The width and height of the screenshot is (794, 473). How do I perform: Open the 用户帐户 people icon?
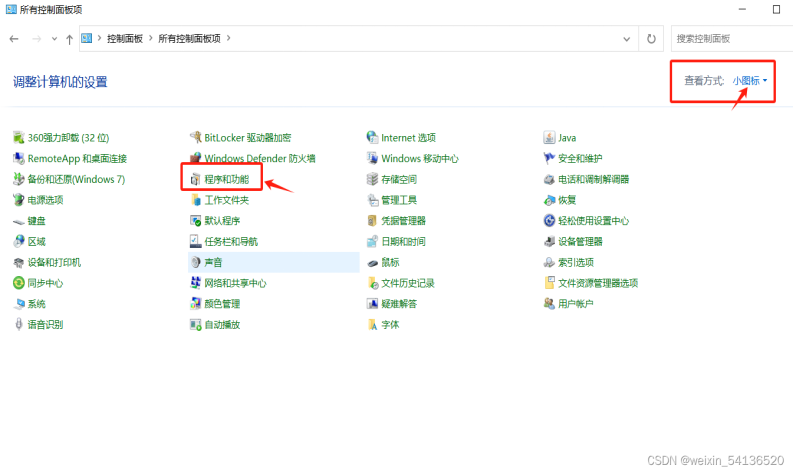pyautogui.click(x=549, y=304)
